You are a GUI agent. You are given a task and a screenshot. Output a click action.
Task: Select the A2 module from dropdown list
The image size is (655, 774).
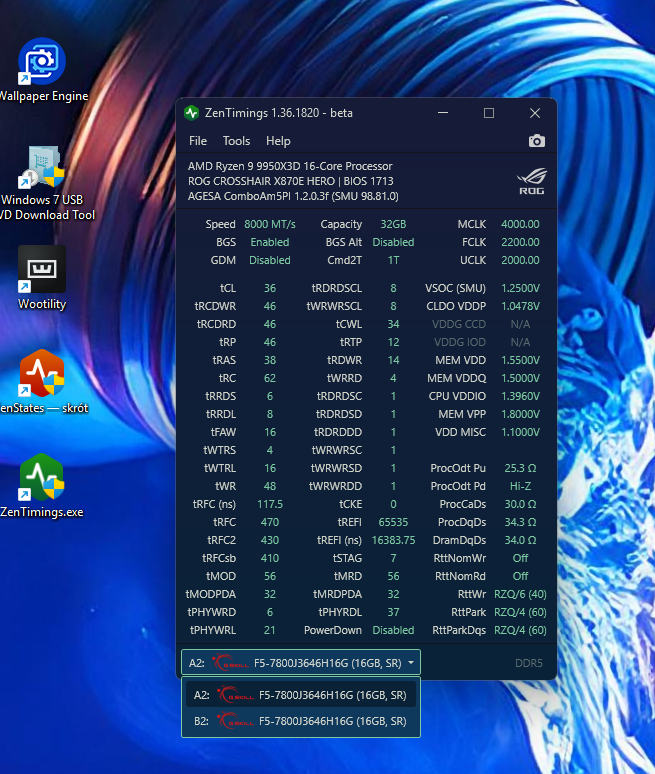(300, 695)
